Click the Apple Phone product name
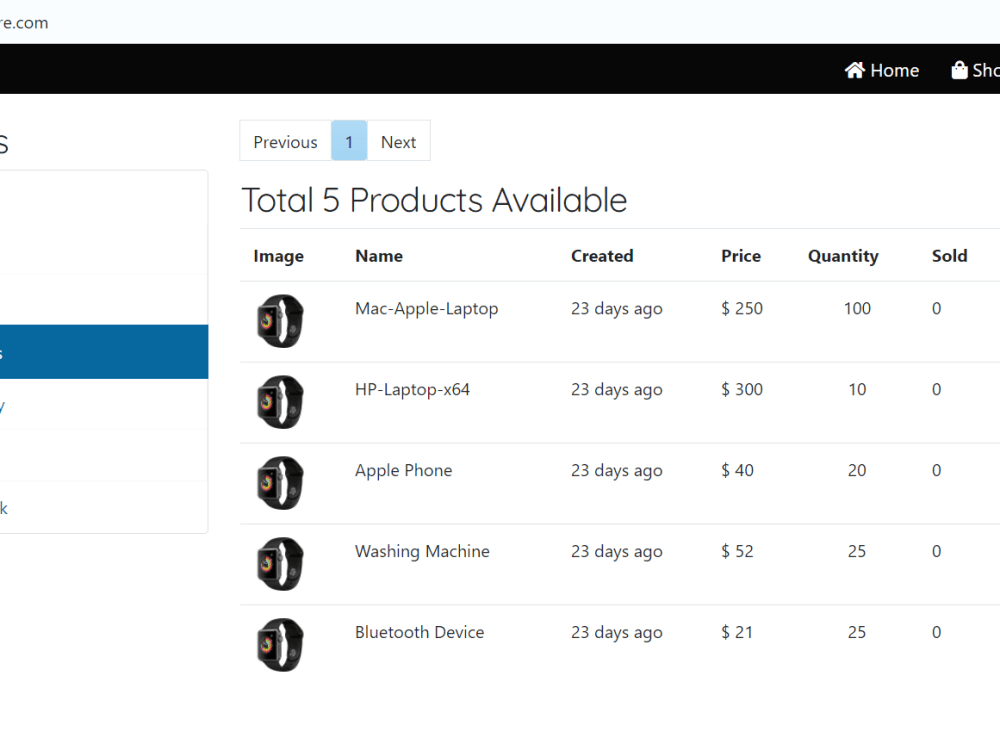The image size is (1000, 750). [403, 470]
